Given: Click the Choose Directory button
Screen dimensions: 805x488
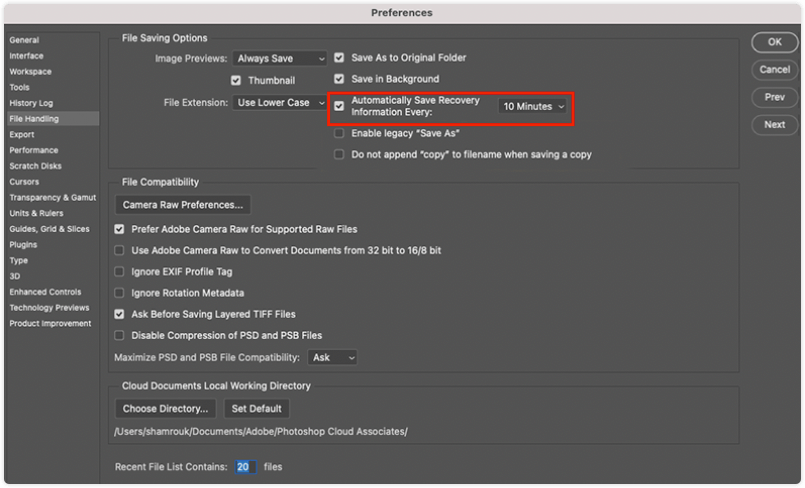Looking at the screenshot, I should [x=165, y=408].
